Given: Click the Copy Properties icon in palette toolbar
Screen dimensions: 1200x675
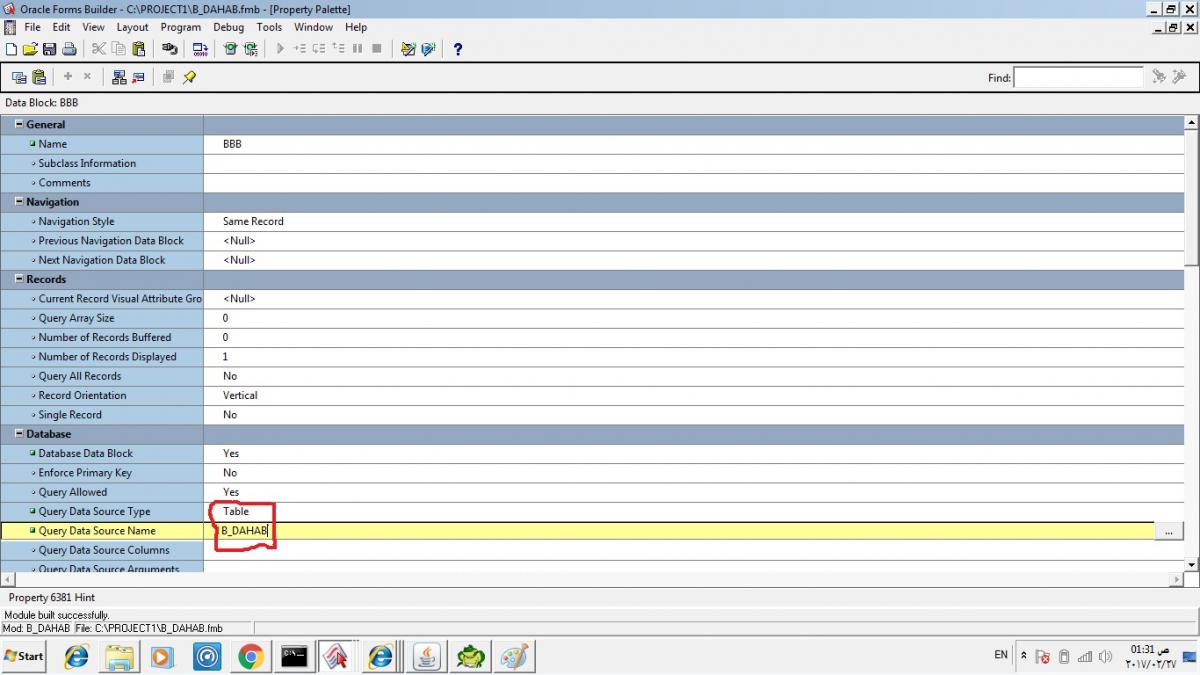Looking at the screenshot, I should point(19,77).
